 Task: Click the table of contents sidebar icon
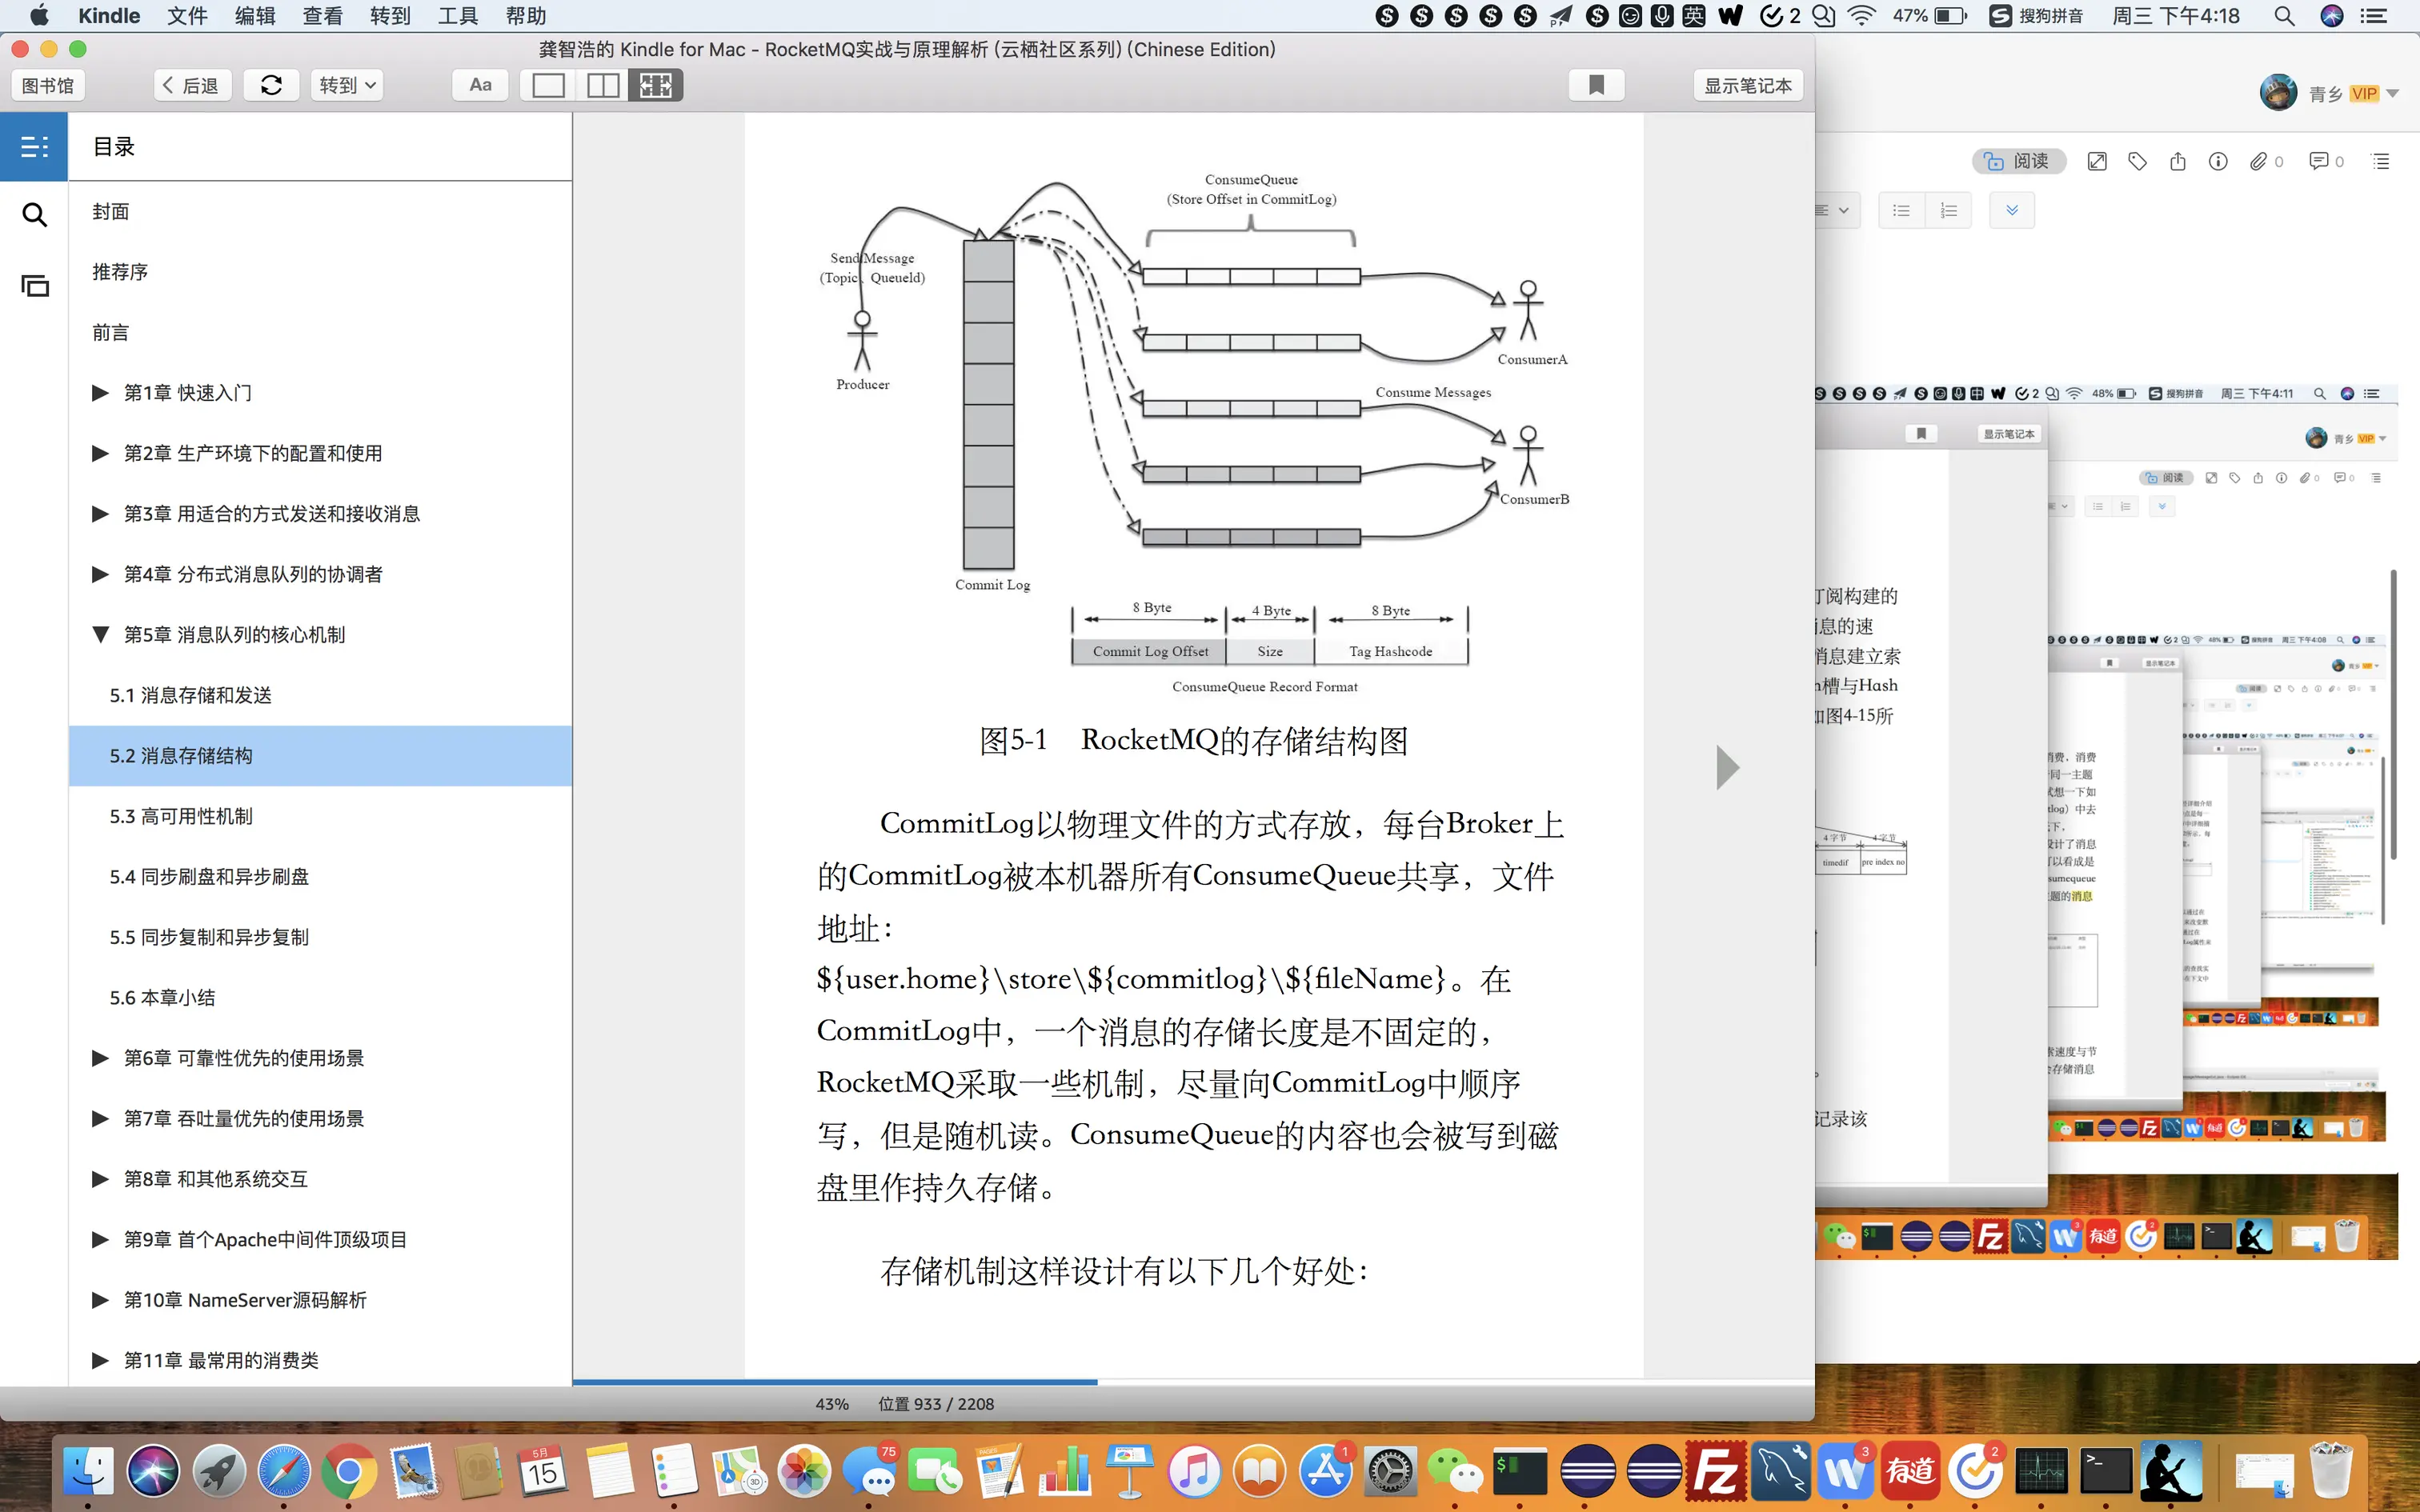(x=34, y=147)
